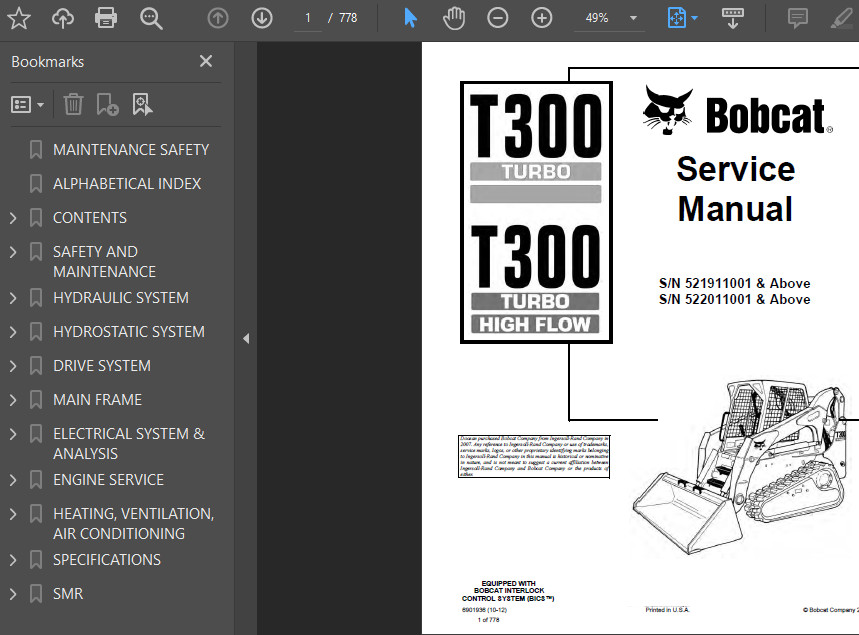Go to next page arrow
Viewport: 859px width, 635px height.
pyautogui.click(x=262, y=18)
